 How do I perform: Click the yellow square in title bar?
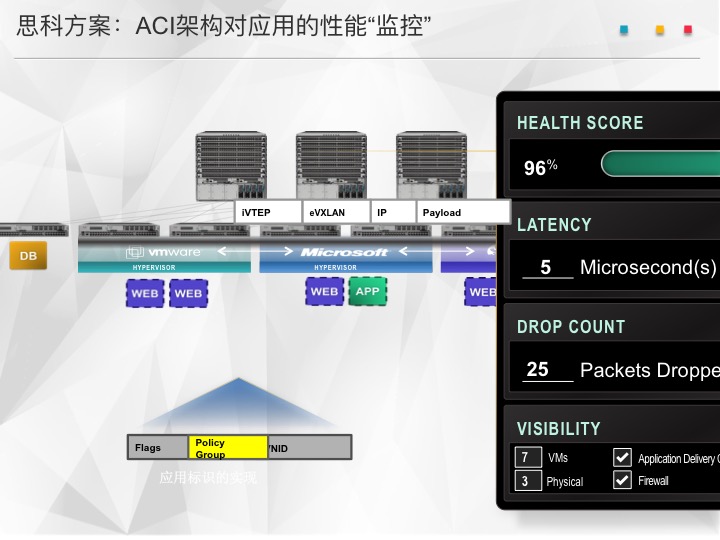point(659,30)
